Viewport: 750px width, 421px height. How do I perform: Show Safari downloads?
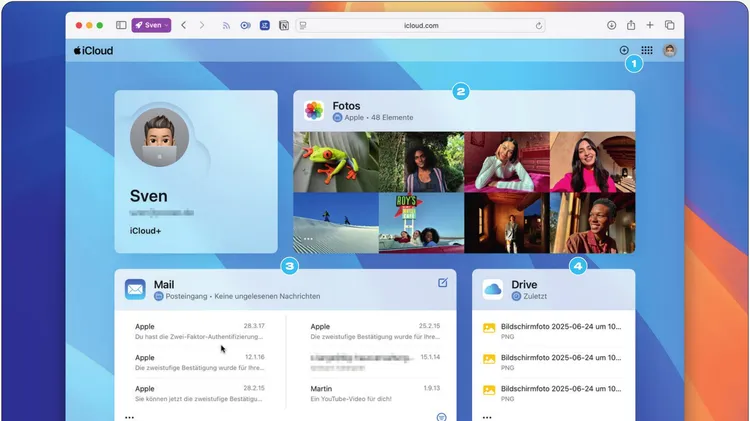coord(611,25)
